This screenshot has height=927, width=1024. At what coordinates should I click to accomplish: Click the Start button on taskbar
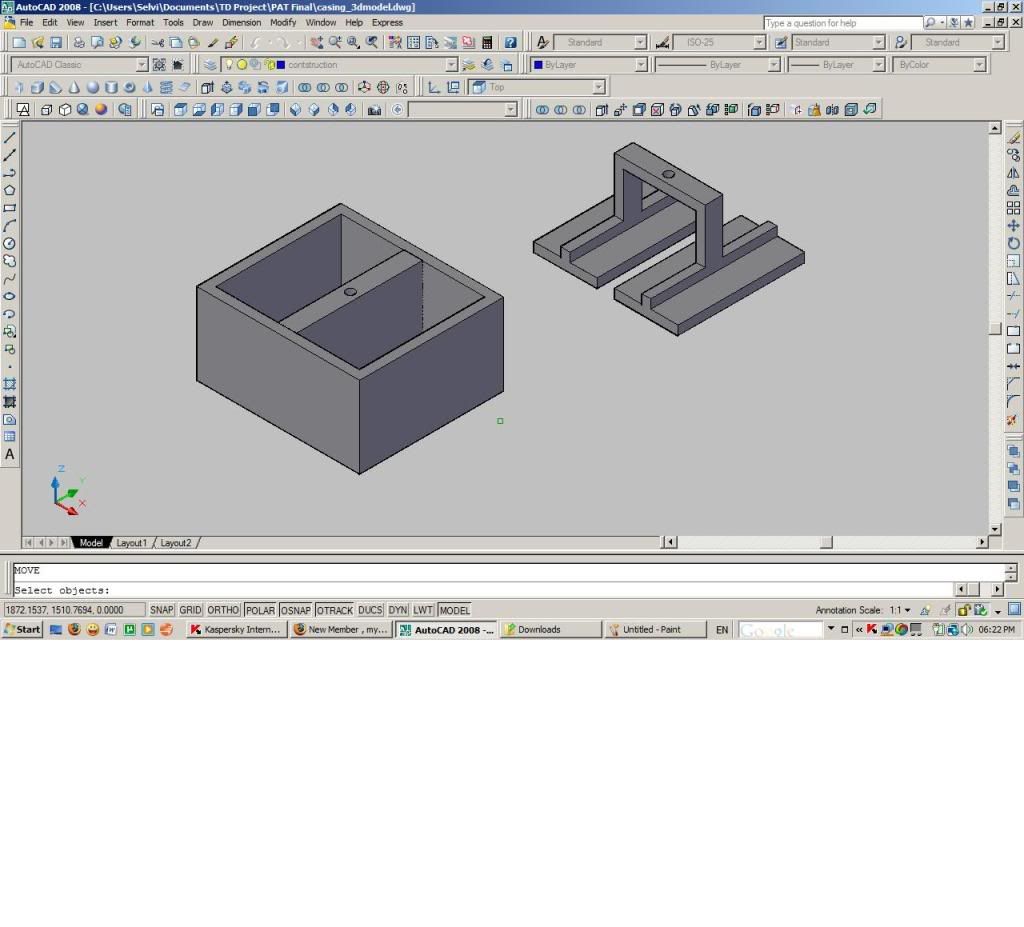click(x=22, y=630)
